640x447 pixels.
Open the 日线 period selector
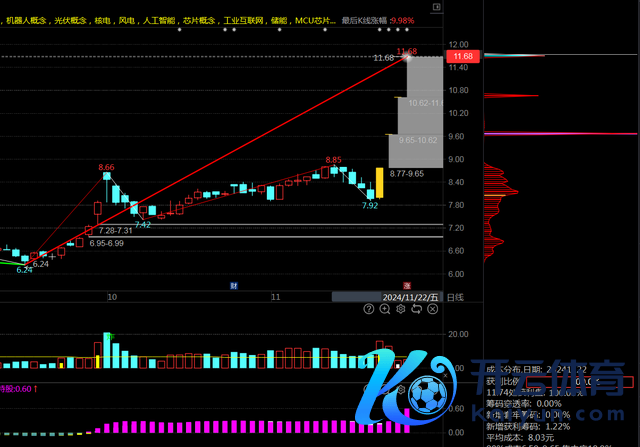tap(455, 297)
